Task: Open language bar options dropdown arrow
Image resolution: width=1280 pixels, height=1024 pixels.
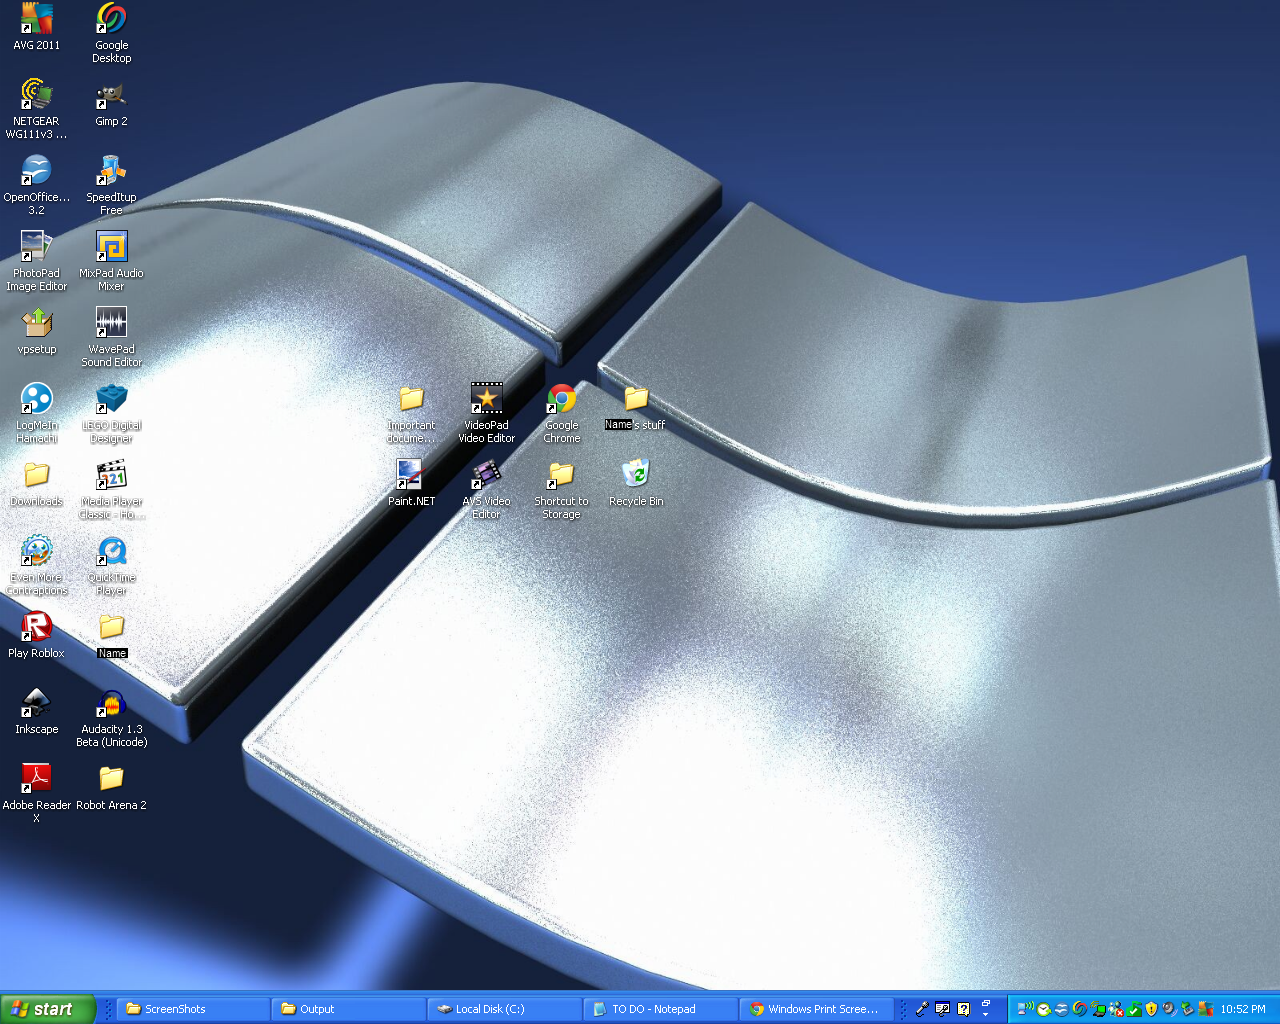Action: [x=985, y=1014]
